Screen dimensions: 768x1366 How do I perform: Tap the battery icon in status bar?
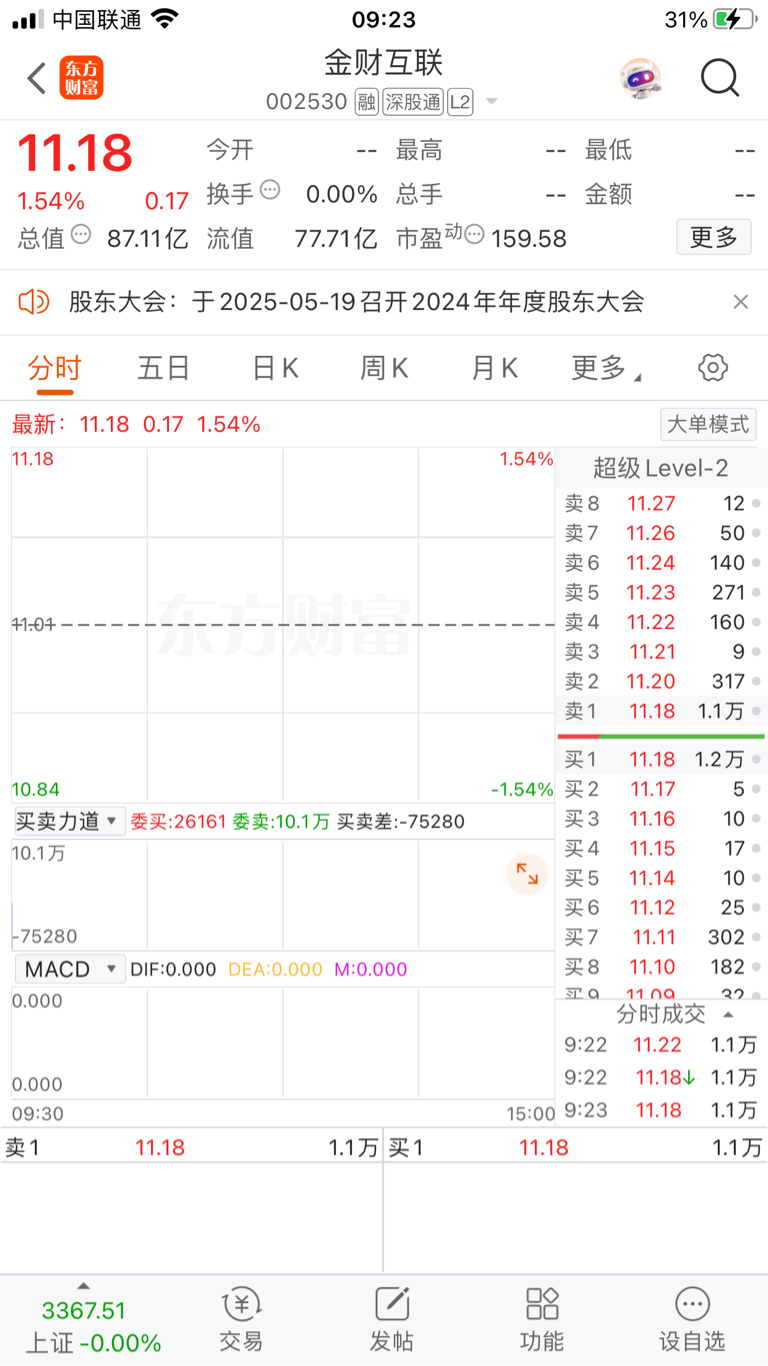(735, 19)
